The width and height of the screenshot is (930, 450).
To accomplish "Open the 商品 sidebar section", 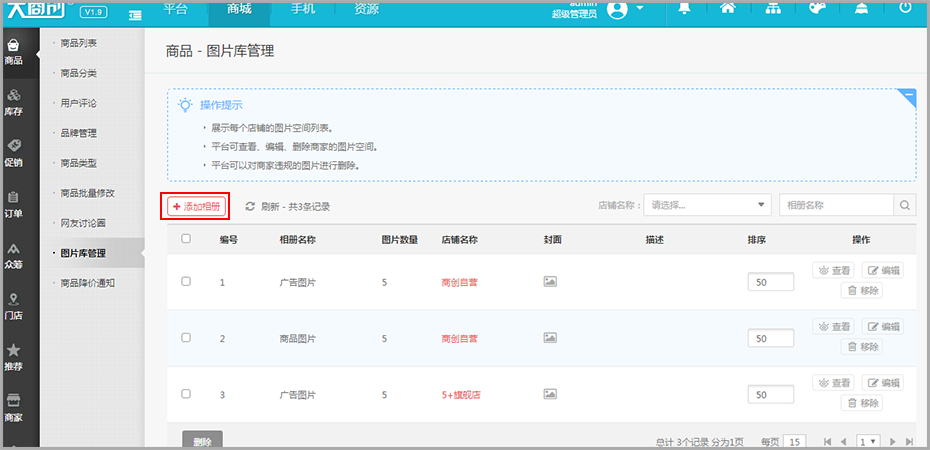I will pyautogui.click(x=14, y=52).
